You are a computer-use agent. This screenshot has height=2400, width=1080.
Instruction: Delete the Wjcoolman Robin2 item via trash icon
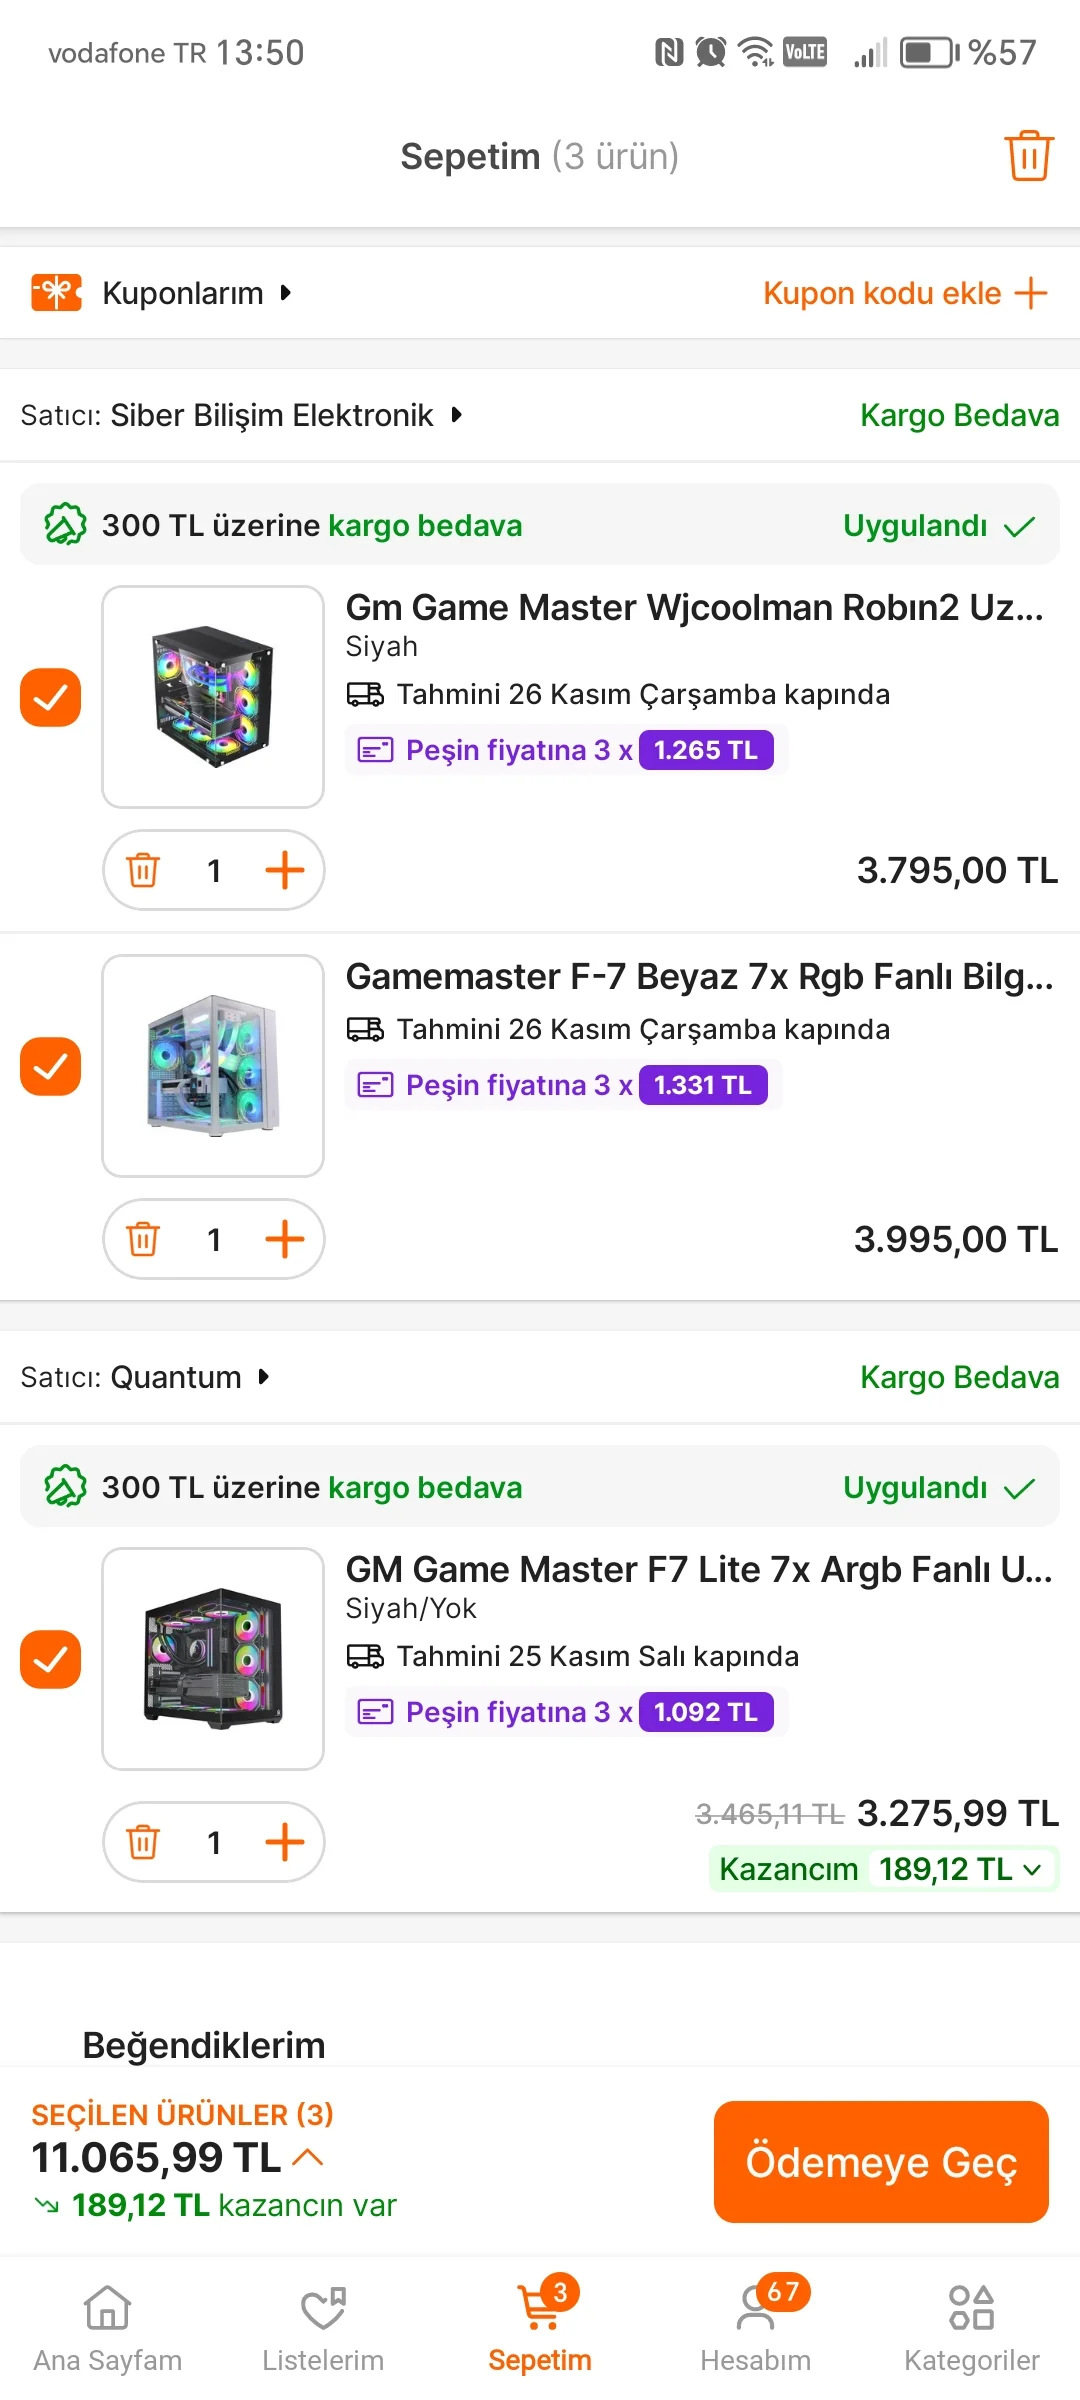(x=143, y=870)
